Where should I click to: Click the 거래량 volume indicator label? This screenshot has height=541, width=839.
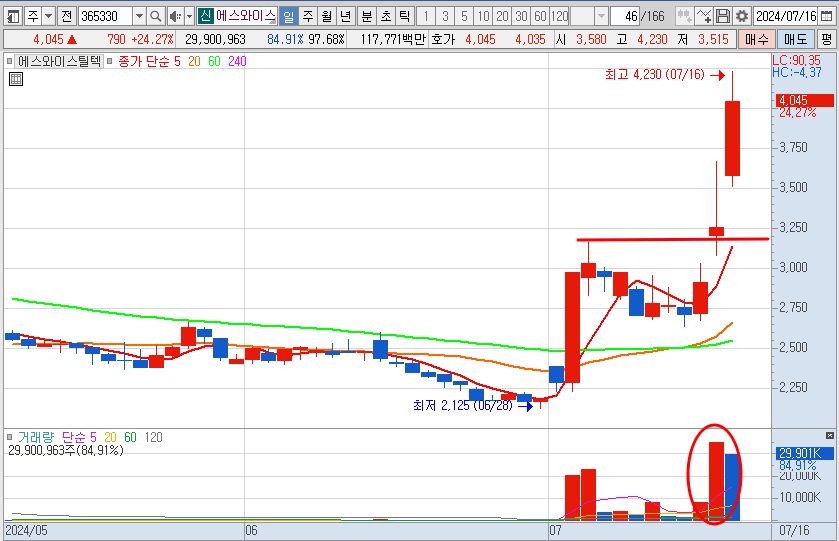(x=36, y=437)
